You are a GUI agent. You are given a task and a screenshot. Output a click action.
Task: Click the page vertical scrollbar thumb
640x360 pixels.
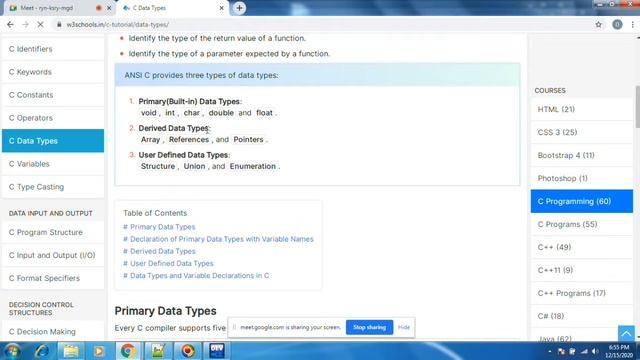click(x=638, y=107)
